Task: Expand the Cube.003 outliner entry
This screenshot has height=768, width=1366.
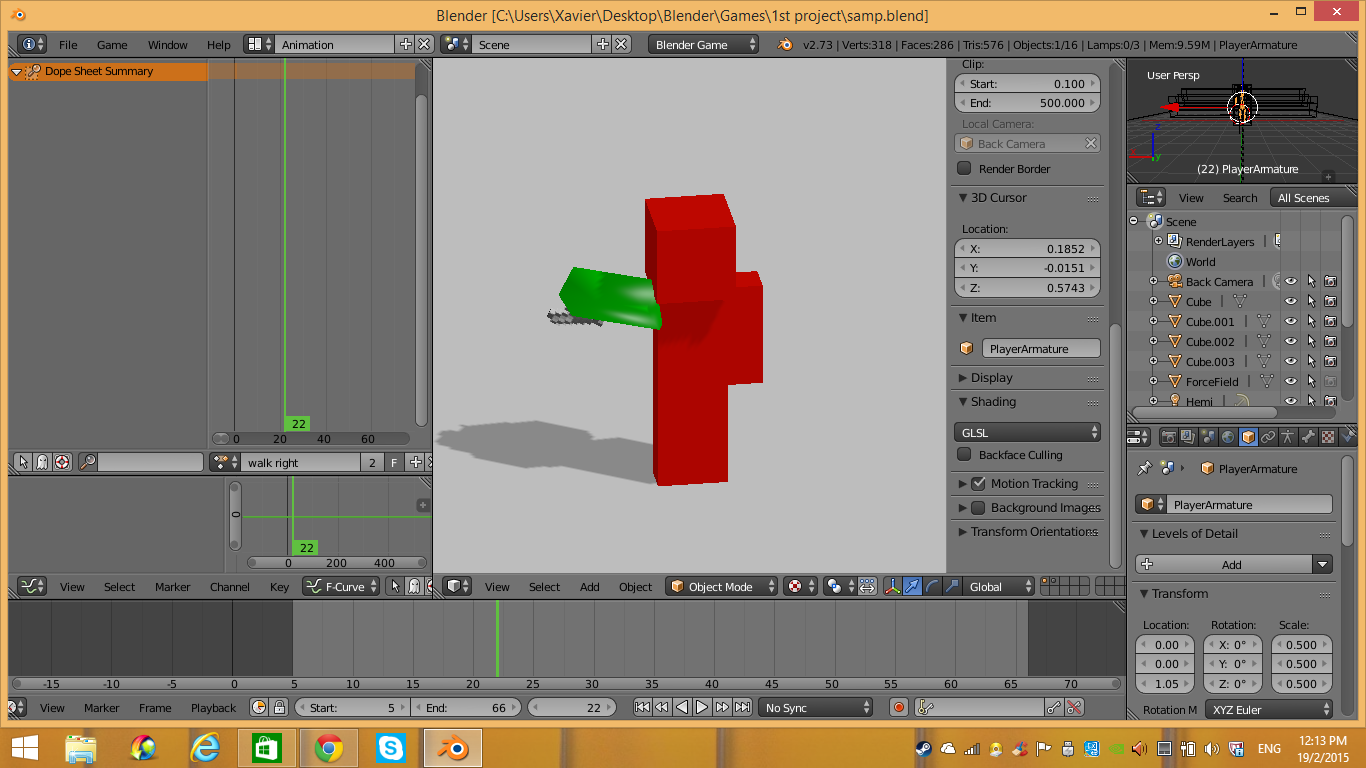Action: pyautogui.click(x=1153, y=361)
